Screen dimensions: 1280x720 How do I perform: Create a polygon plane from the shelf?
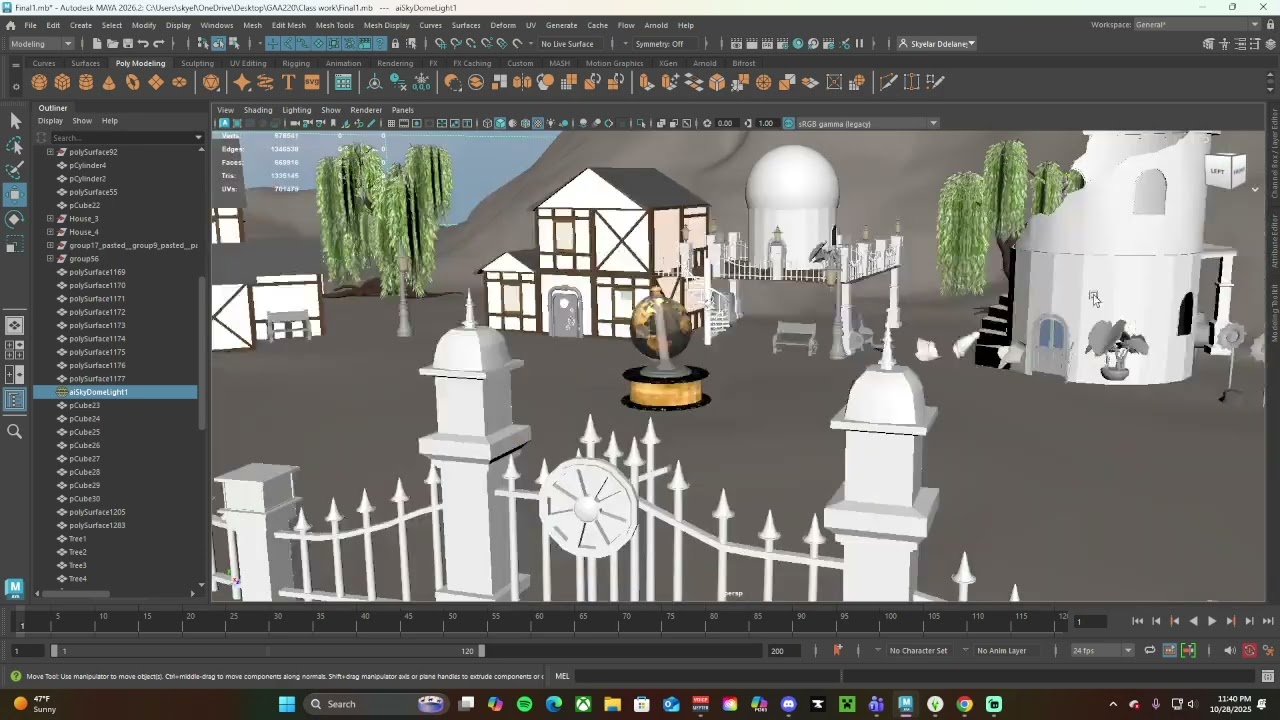(156, 82)
